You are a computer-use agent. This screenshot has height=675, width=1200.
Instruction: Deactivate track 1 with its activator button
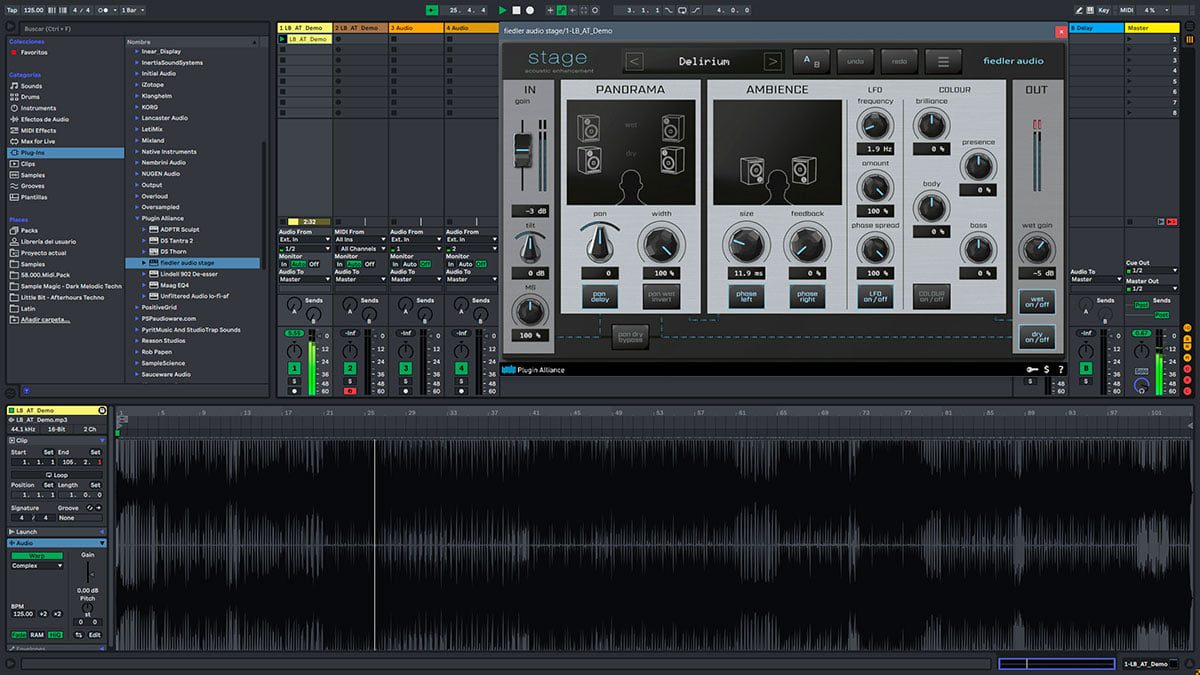pos(295,369)
